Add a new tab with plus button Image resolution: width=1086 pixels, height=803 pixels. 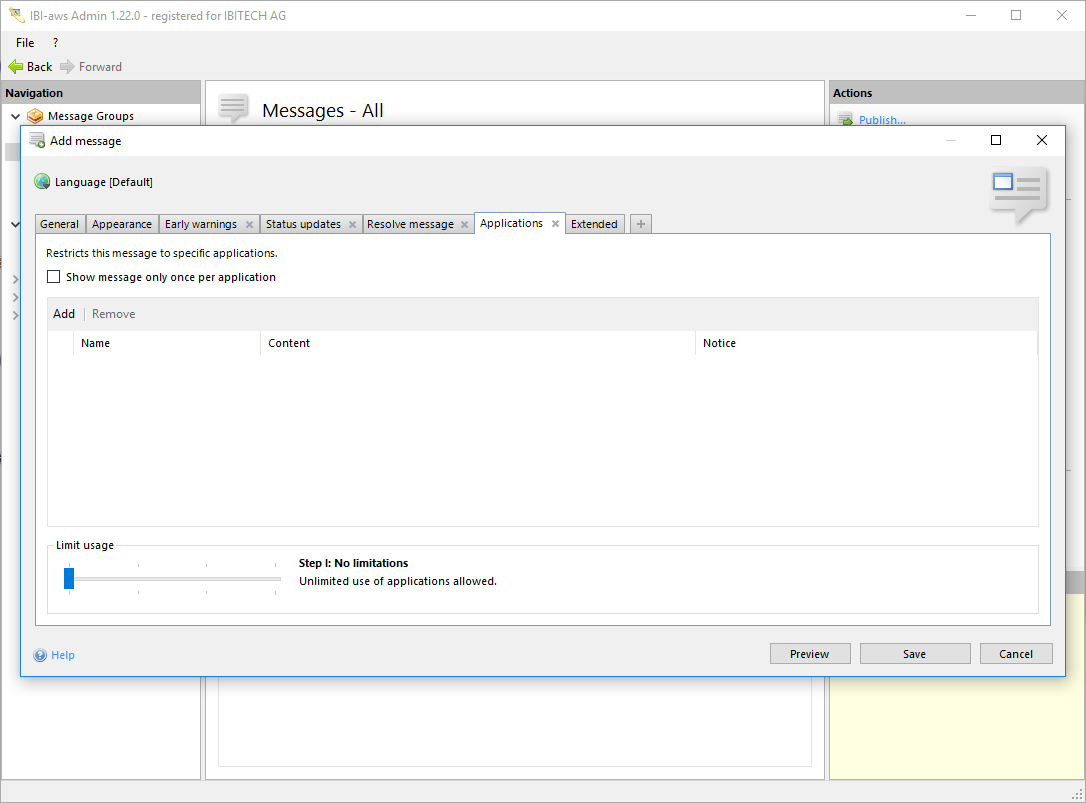(641, 224)
